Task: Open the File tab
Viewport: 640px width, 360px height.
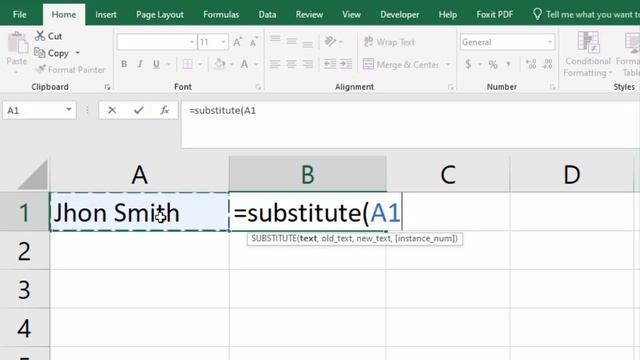Action: pos(20,15)
